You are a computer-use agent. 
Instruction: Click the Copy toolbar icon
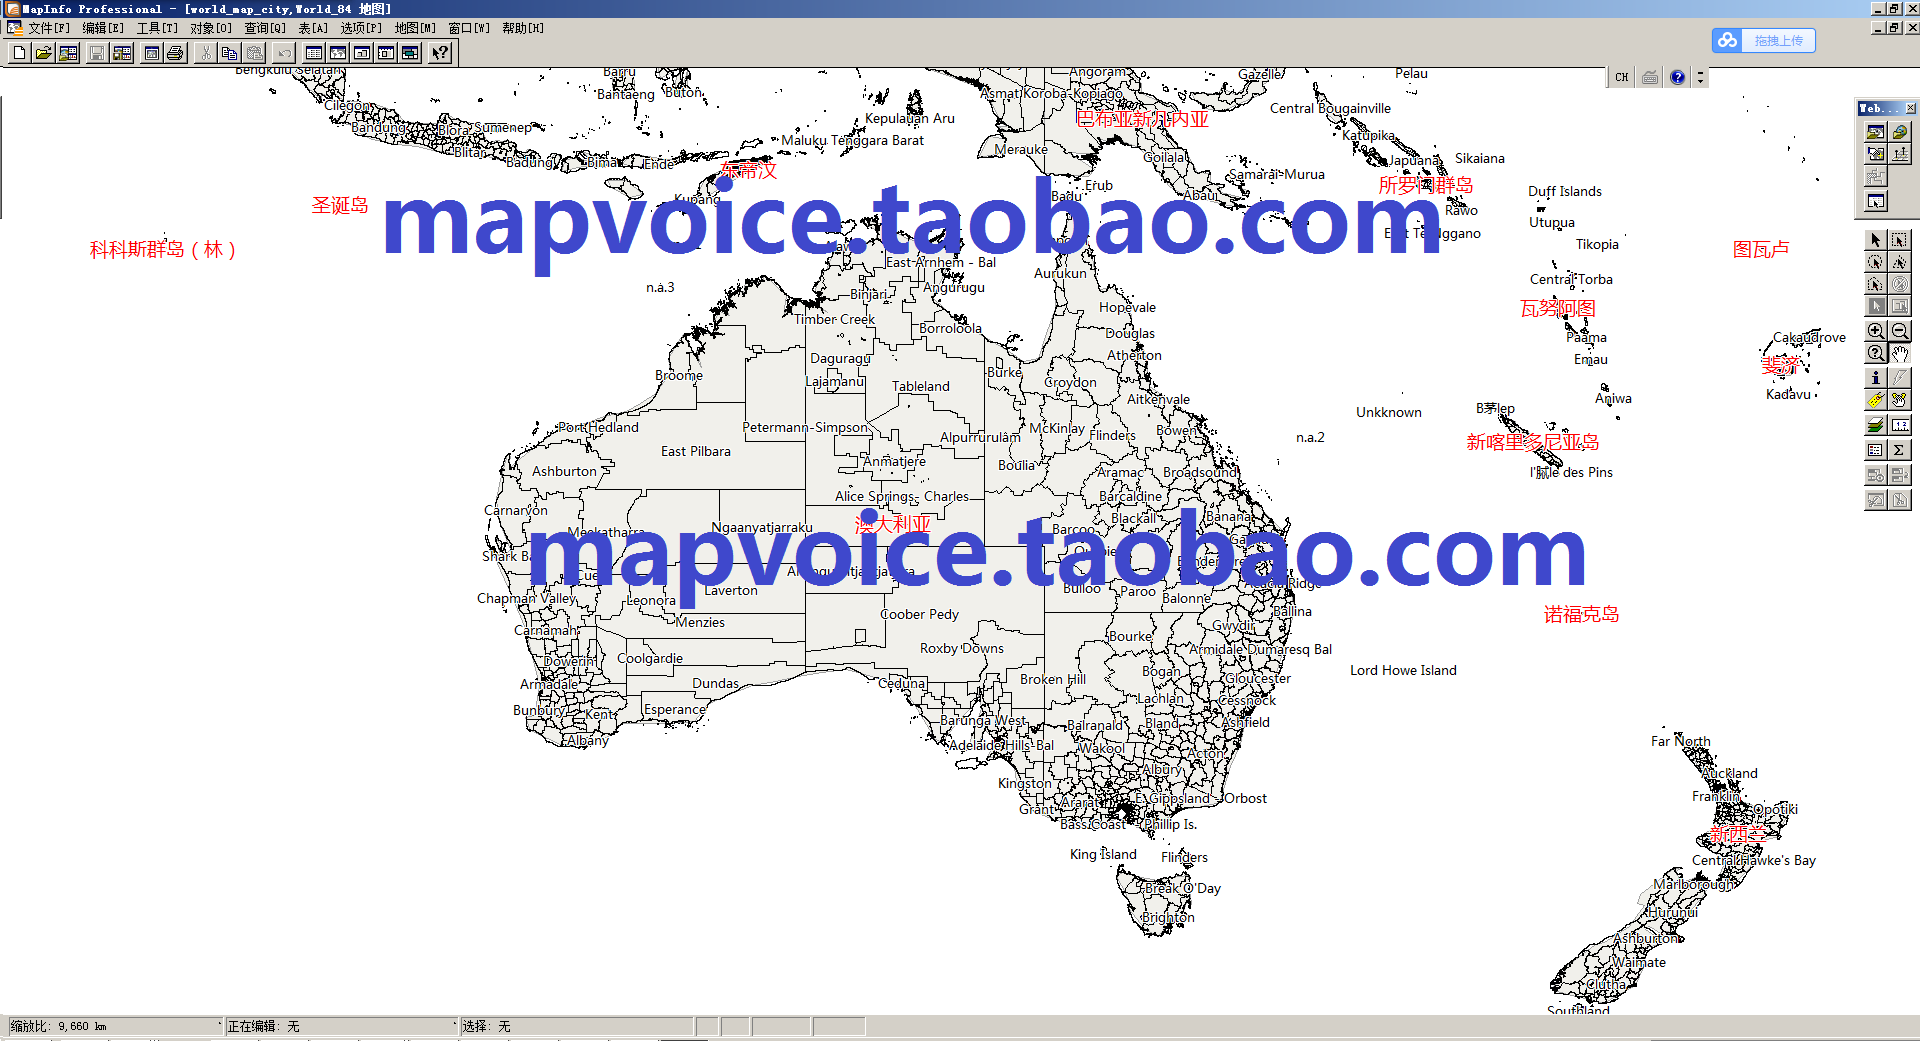click(230, 53)
